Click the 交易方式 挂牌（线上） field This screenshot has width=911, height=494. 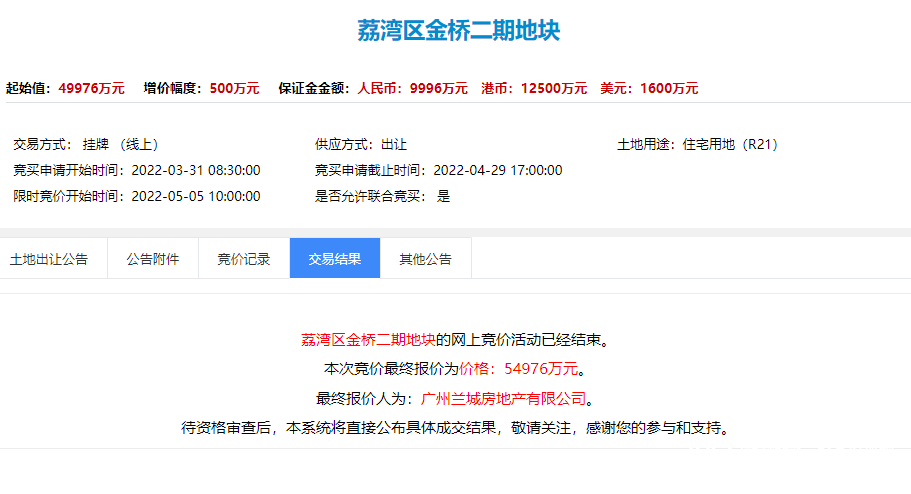point(120,144)
